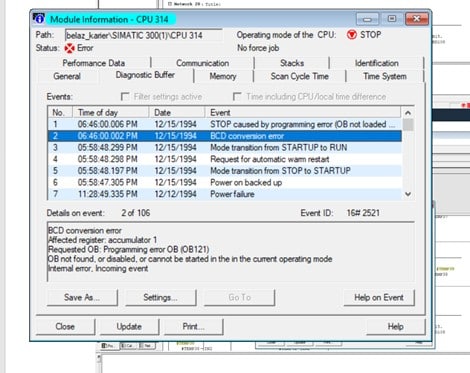Select event 1 STOP caused by programming error
Screen dimensions: 470x373
point(225,124)
